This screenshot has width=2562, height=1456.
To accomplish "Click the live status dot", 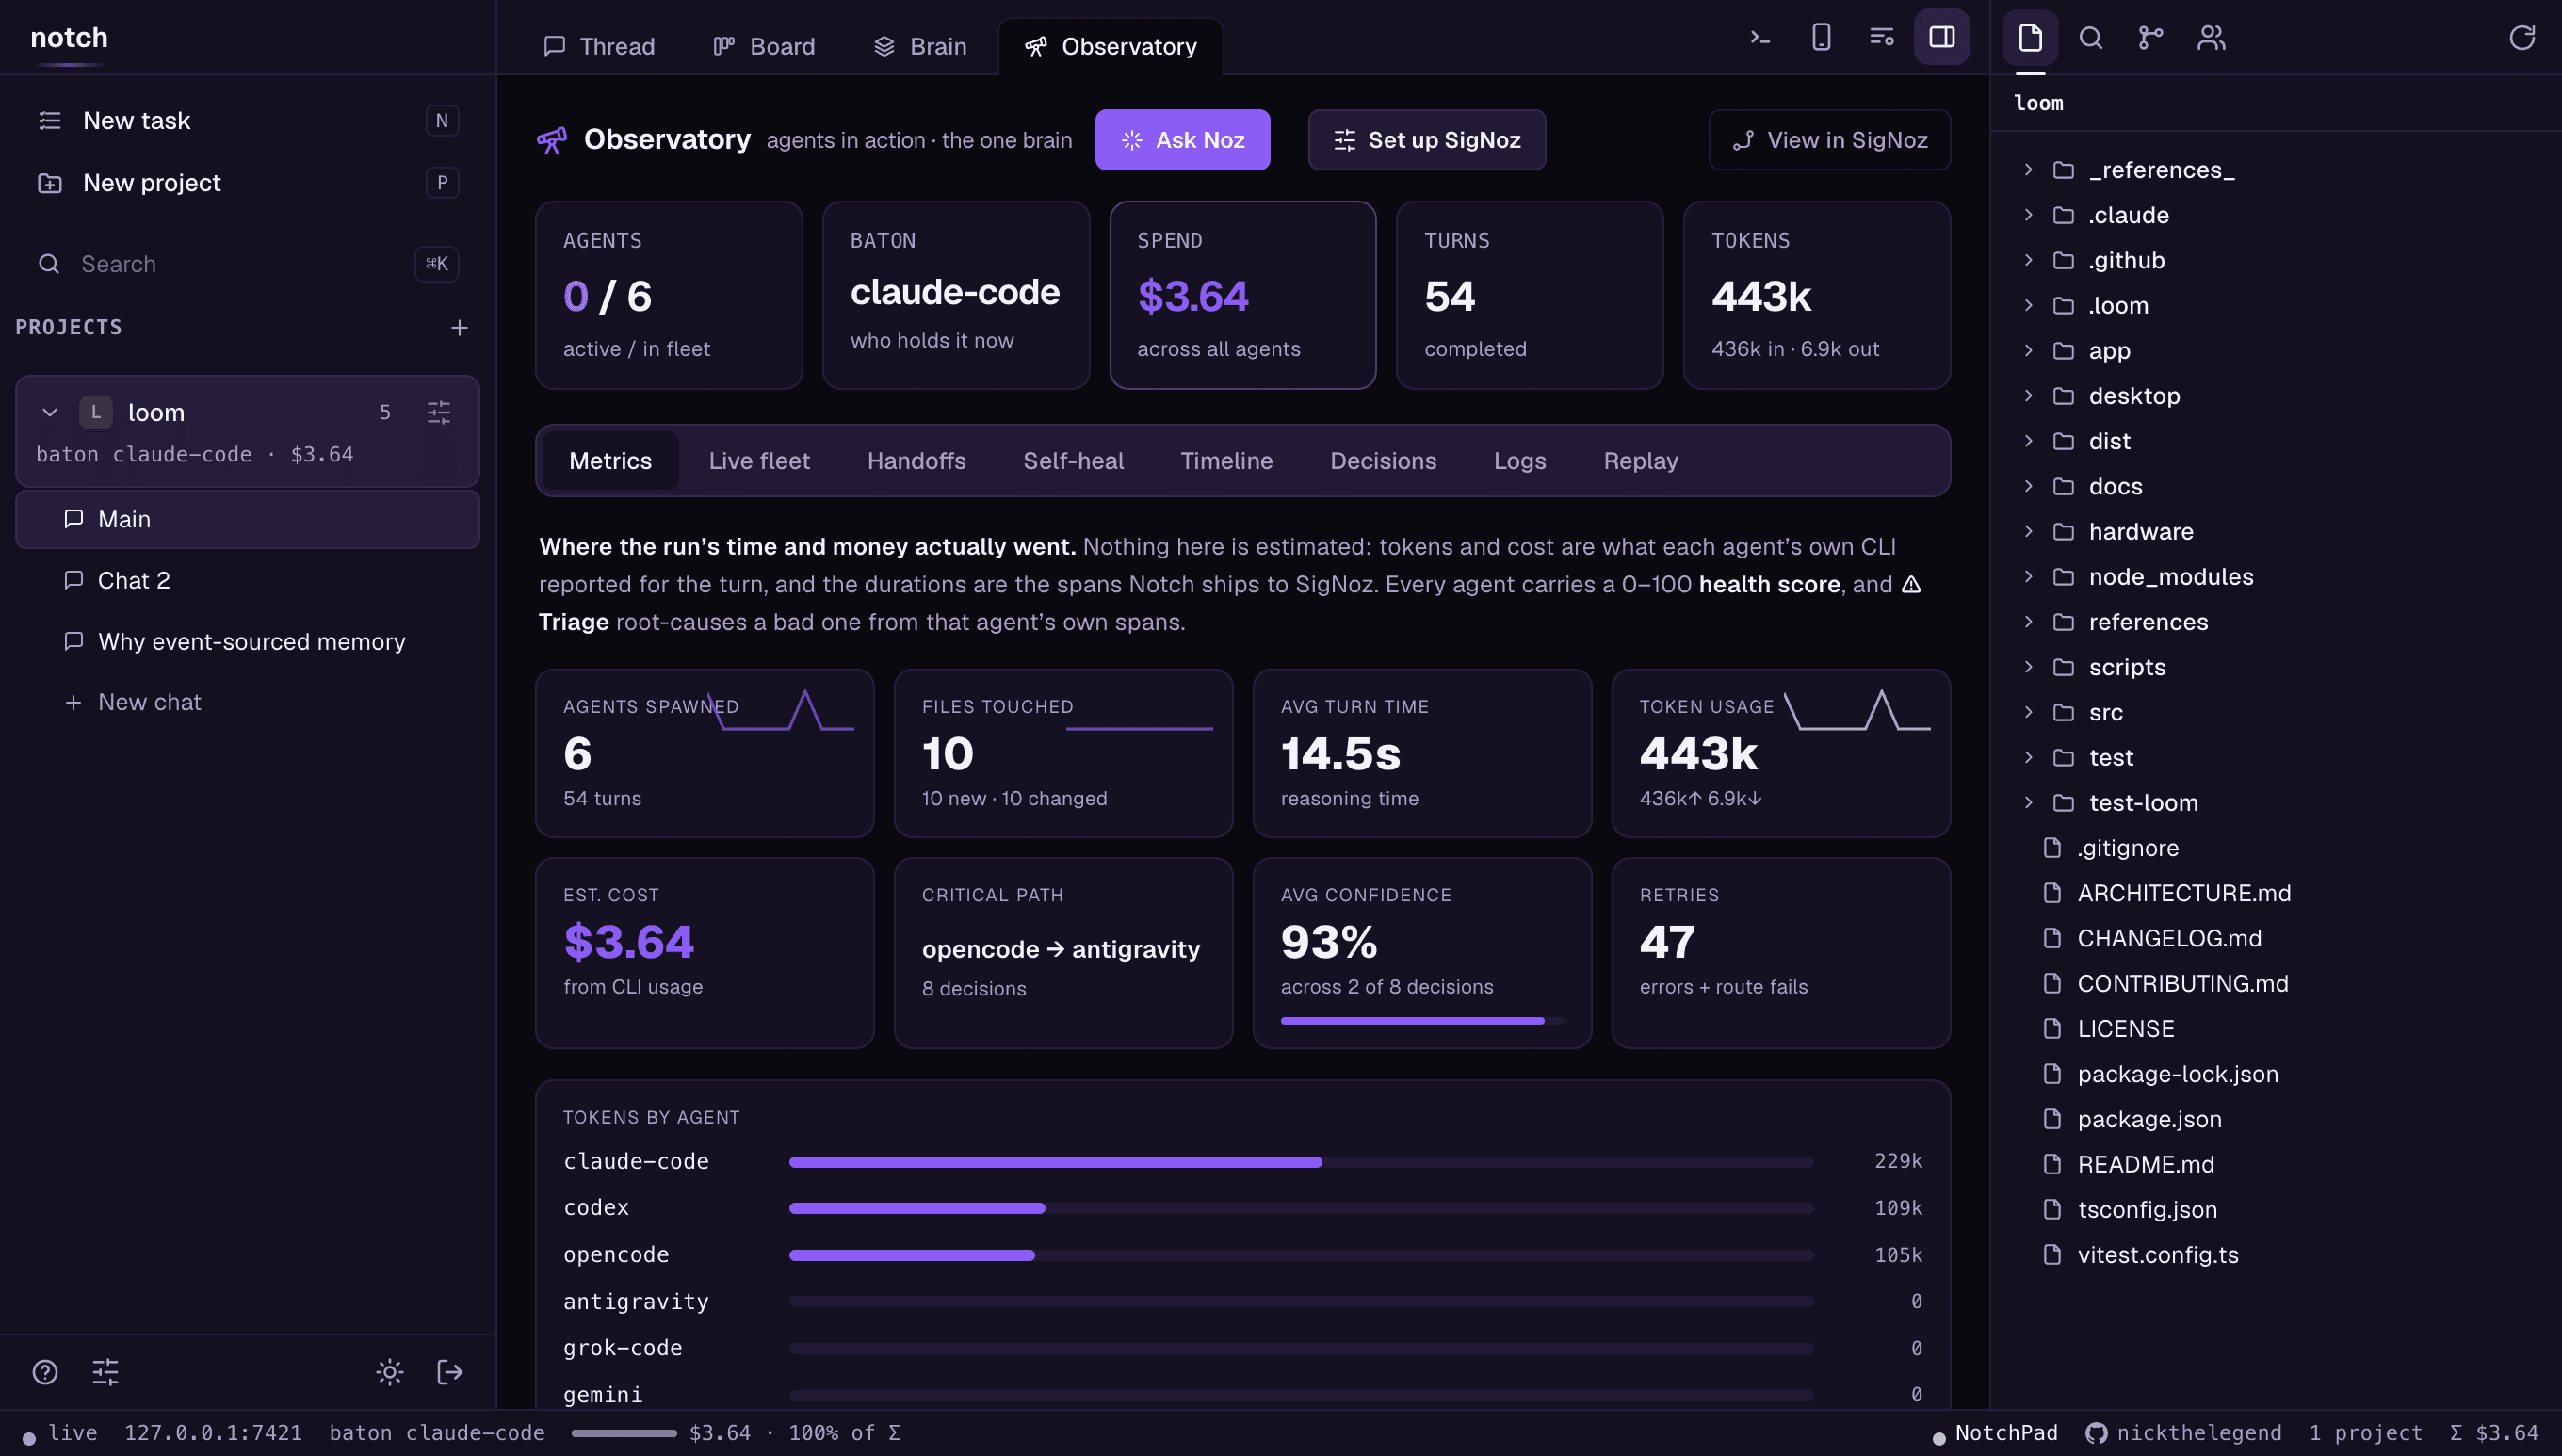I will [29, 1439].
